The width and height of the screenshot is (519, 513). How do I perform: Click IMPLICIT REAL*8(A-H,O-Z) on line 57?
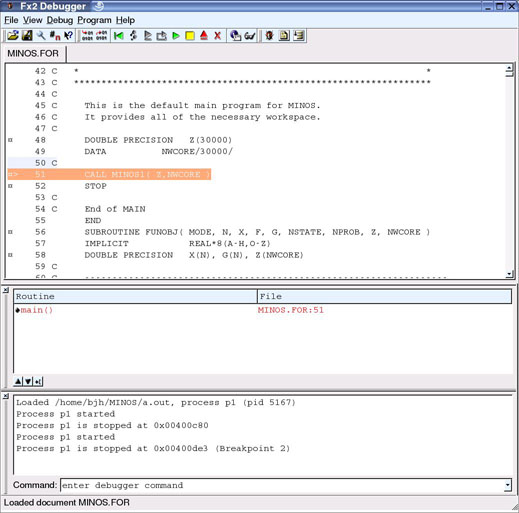(x=177, y=243)
